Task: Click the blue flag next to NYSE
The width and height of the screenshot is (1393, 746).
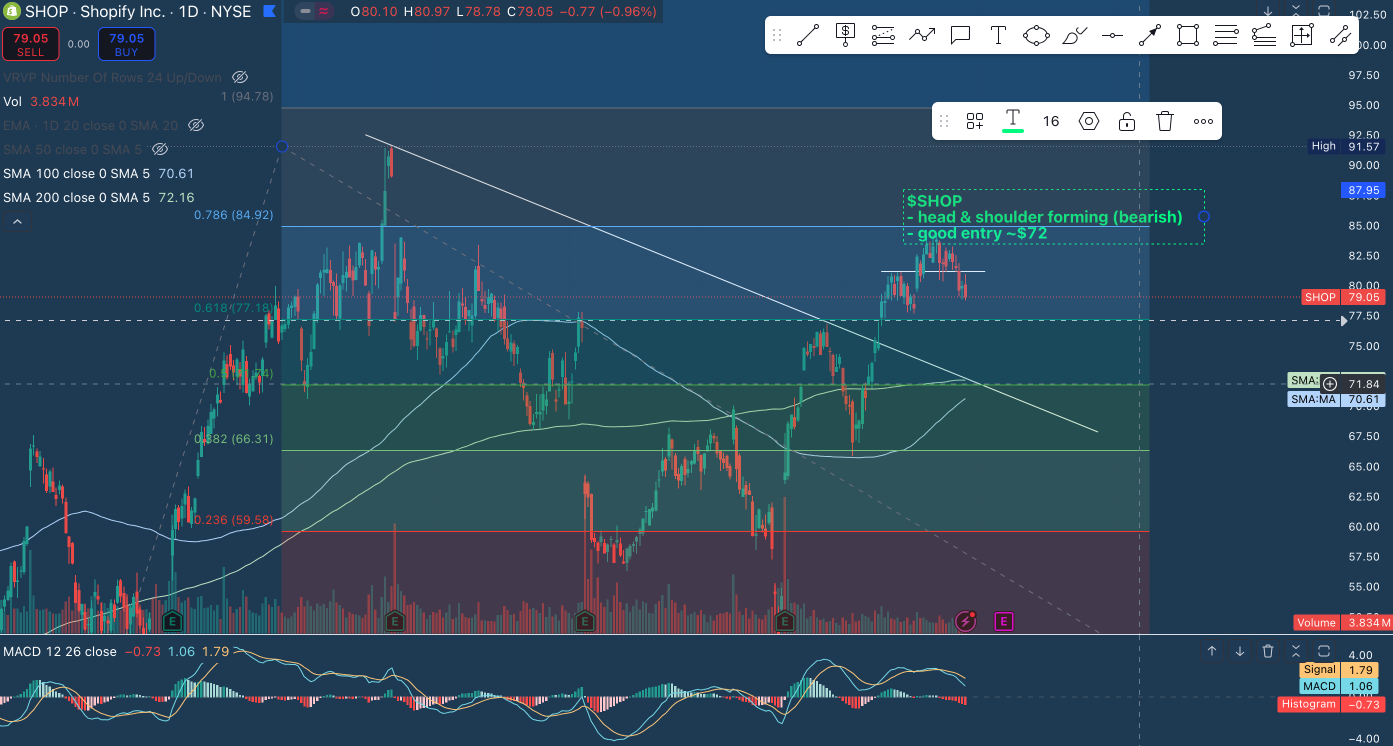Action: (269, 12)
